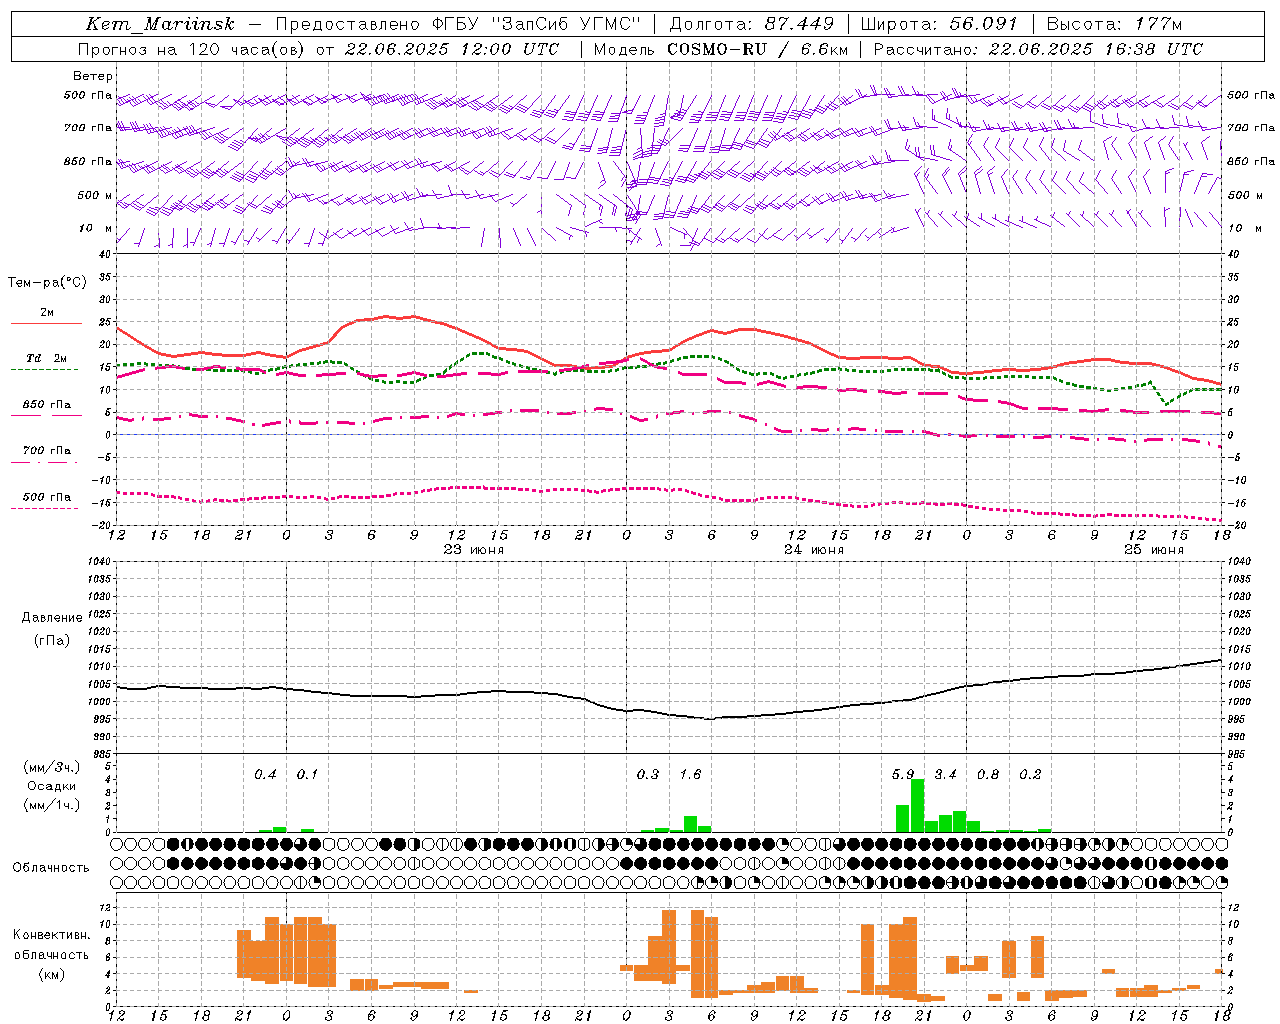Click the '25 июня' date label

[x=1154, y=550]
